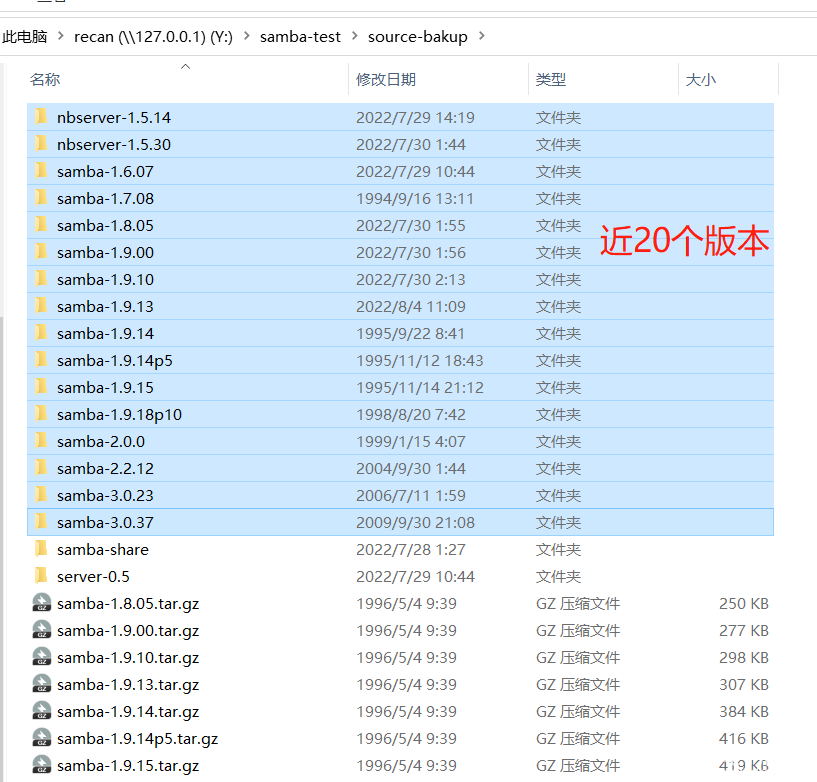Screen dimensions: 817x782
Task: Click the file name samba-1.8.05.tar.gz
Action: [x=128, y=604]
